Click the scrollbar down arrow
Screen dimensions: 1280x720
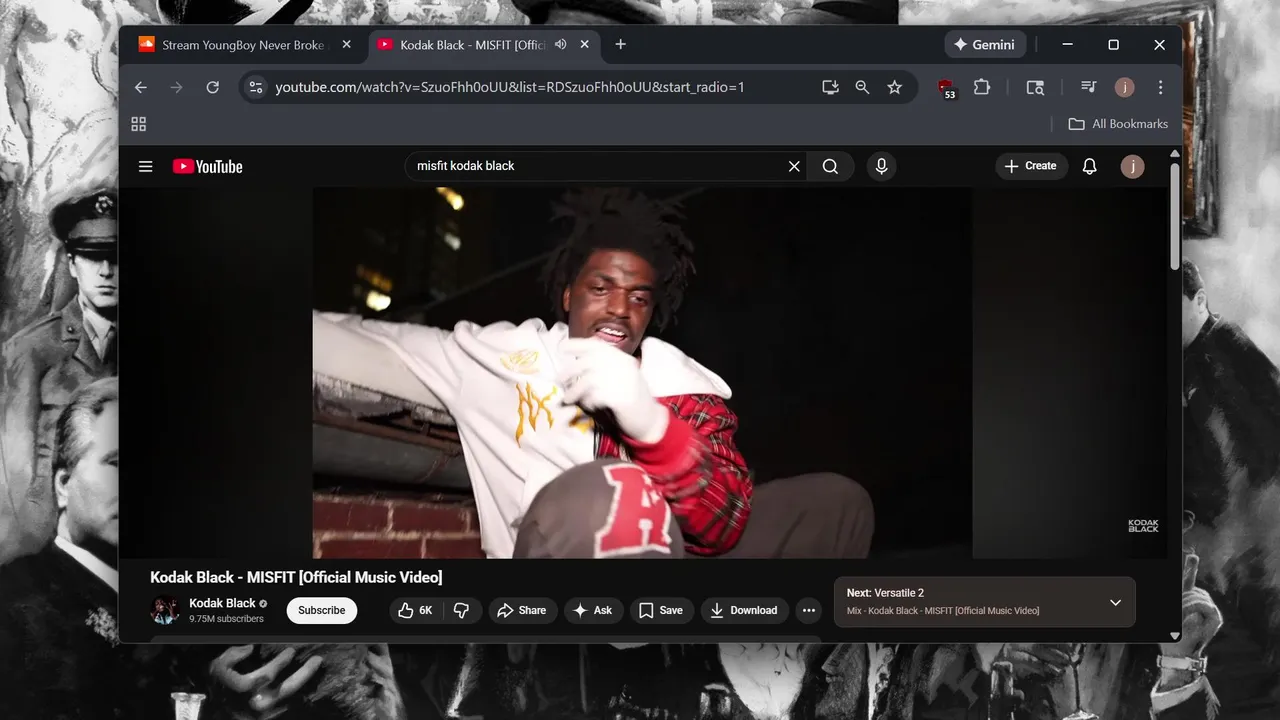1175,635
